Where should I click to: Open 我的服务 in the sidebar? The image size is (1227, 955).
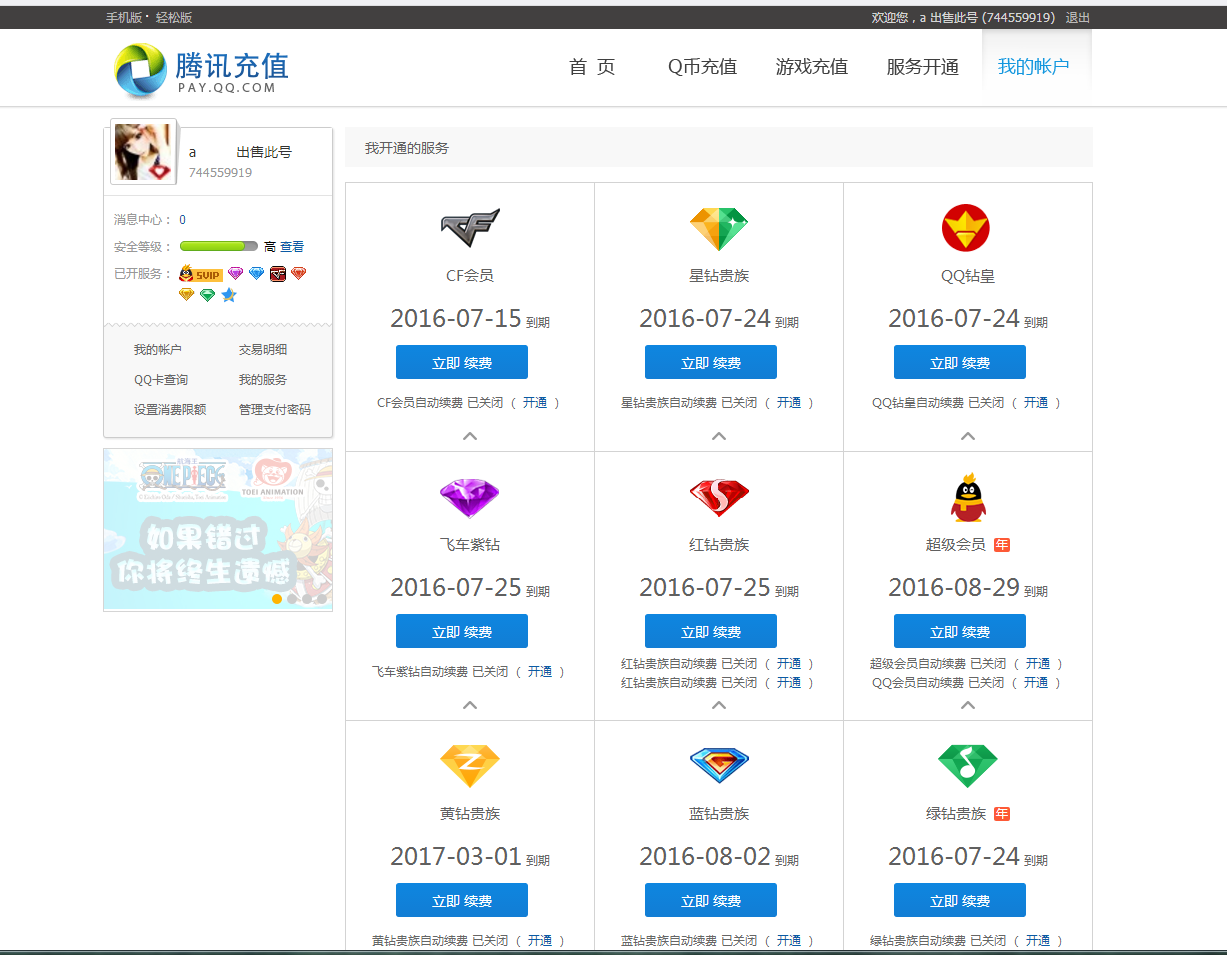click(x=263, y=380)
